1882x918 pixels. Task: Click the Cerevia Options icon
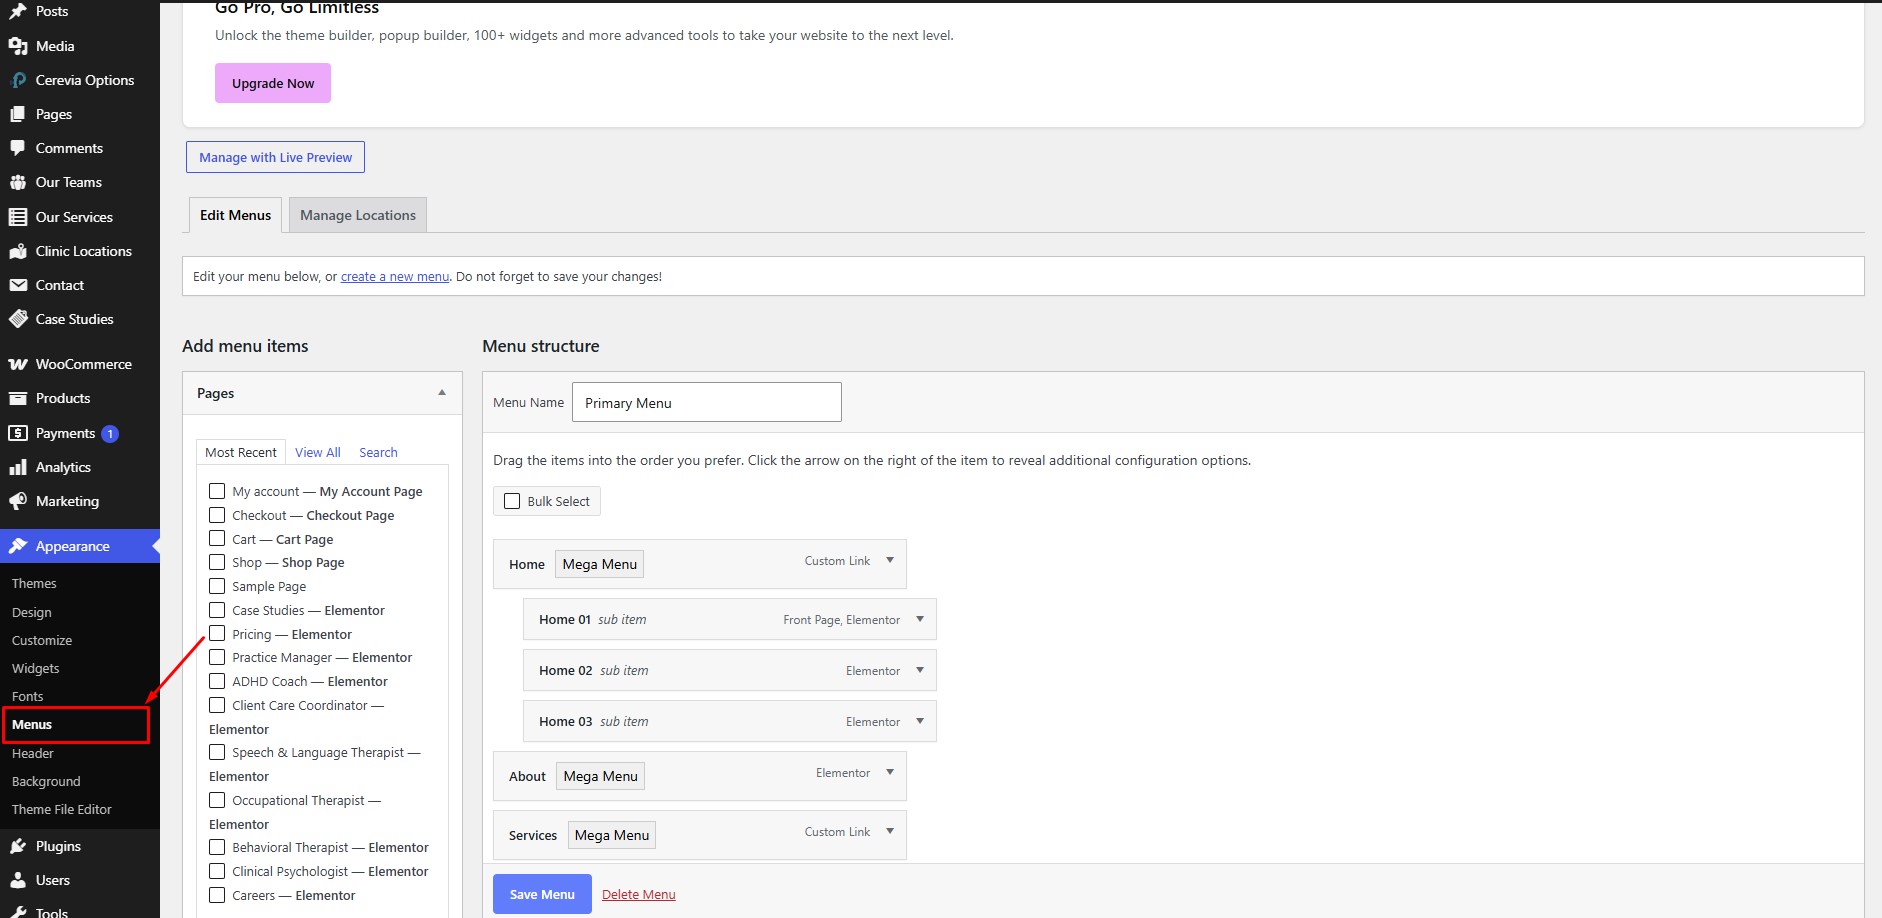[18, 80]
